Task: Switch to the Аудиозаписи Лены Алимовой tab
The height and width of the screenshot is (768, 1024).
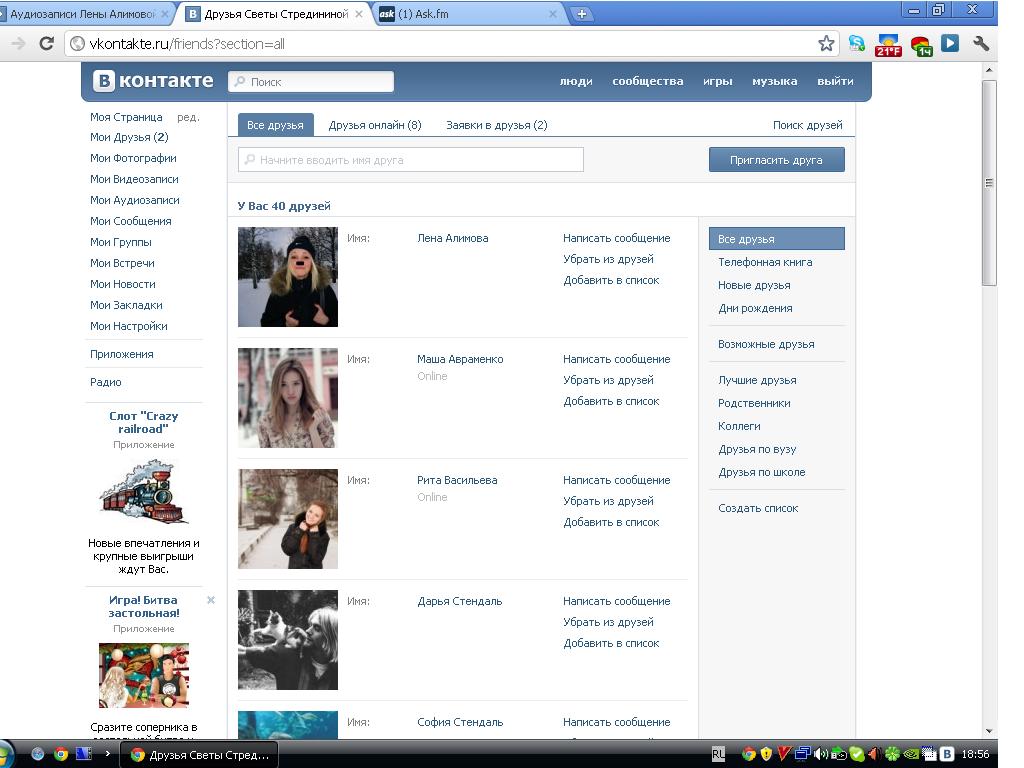Action: click(84, 14)
